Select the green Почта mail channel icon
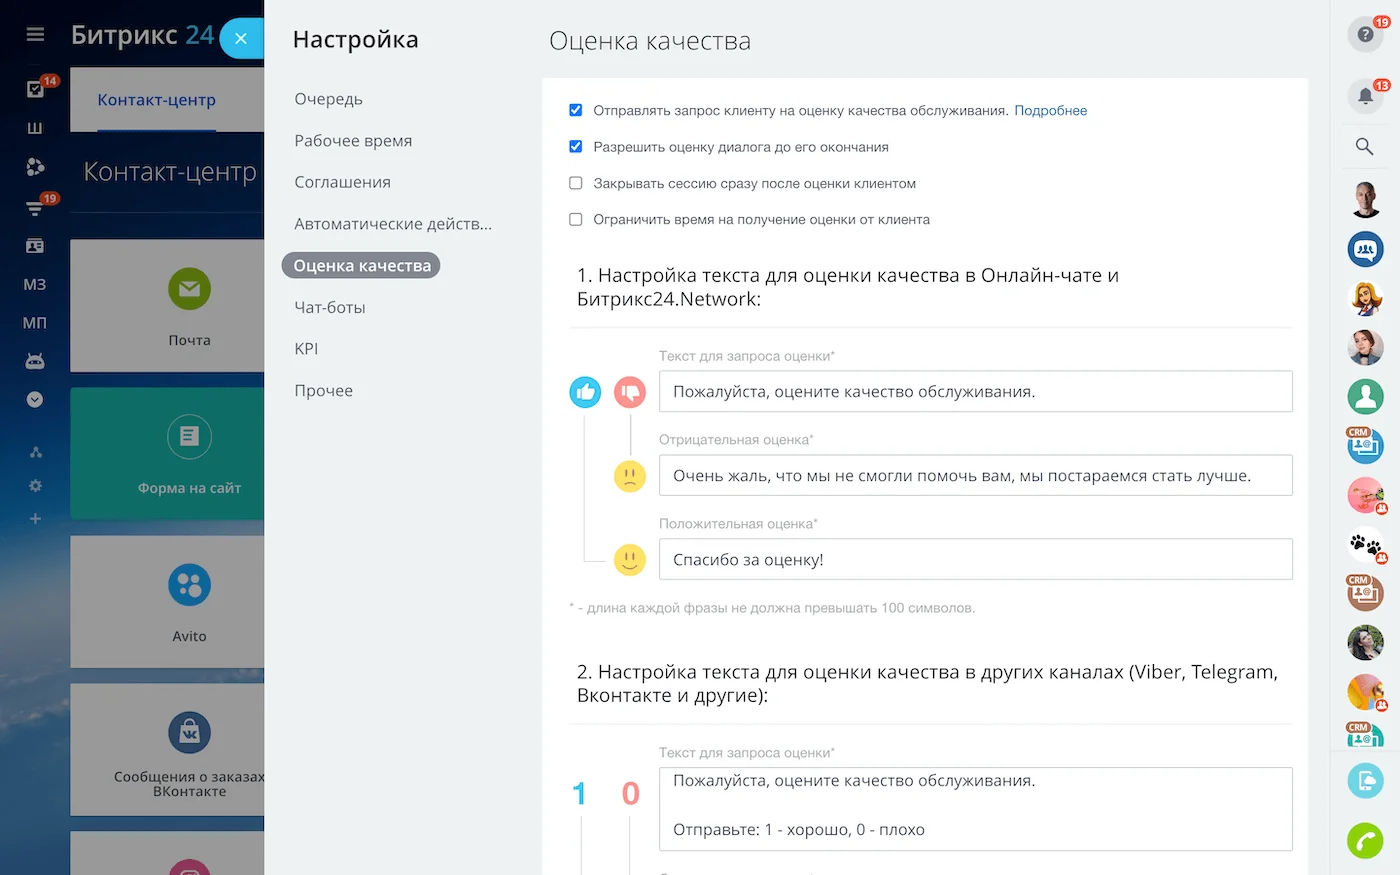Viewport: 1400px width, 875px height. click(189, 289)
